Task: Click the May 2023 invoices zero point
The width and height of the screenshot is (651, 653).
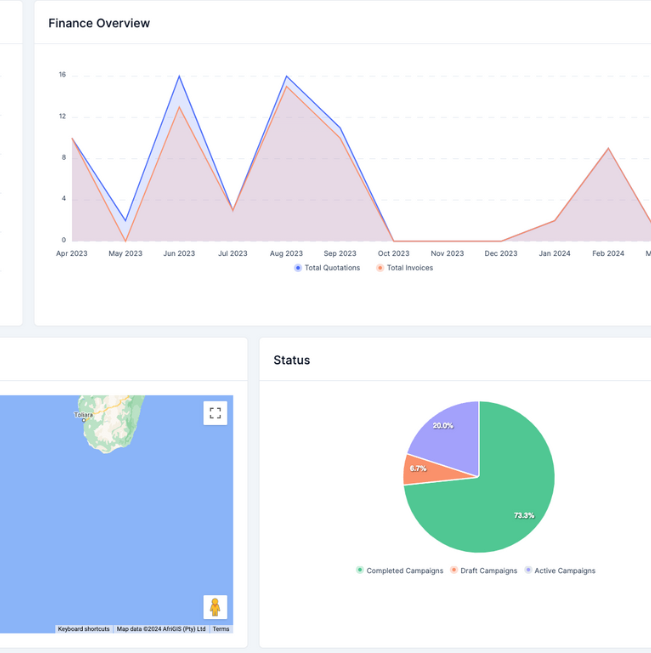Action: click(125, 240)
